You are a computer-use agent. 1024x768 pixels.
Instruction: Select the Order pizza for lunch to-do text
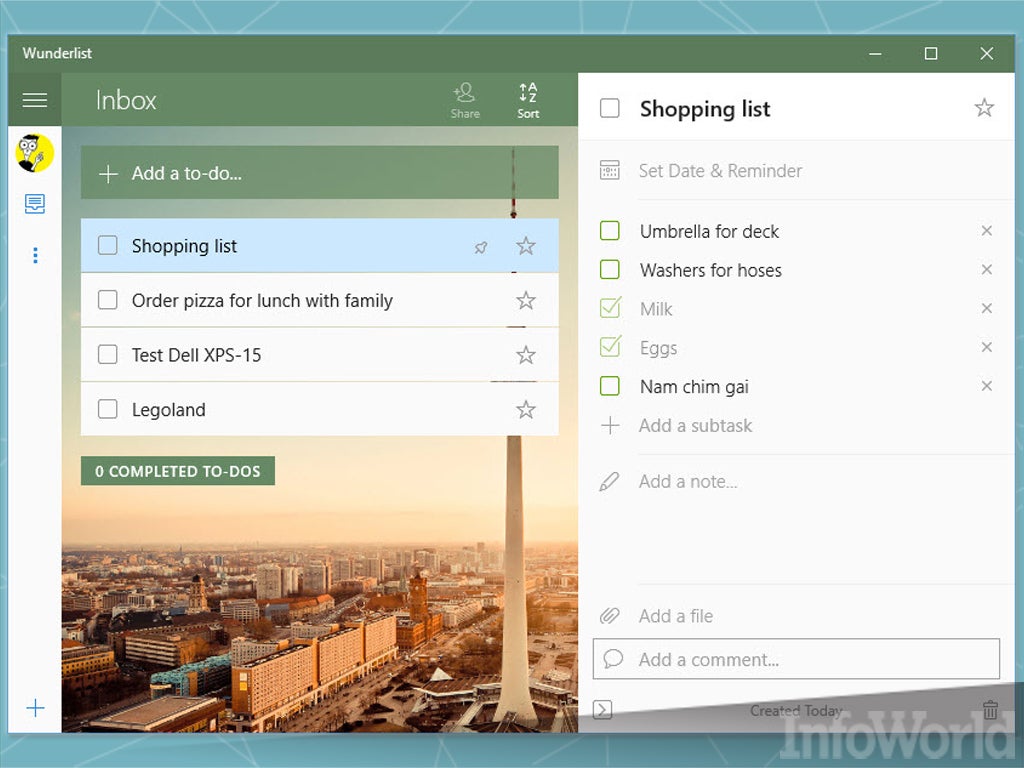point(263,300)
